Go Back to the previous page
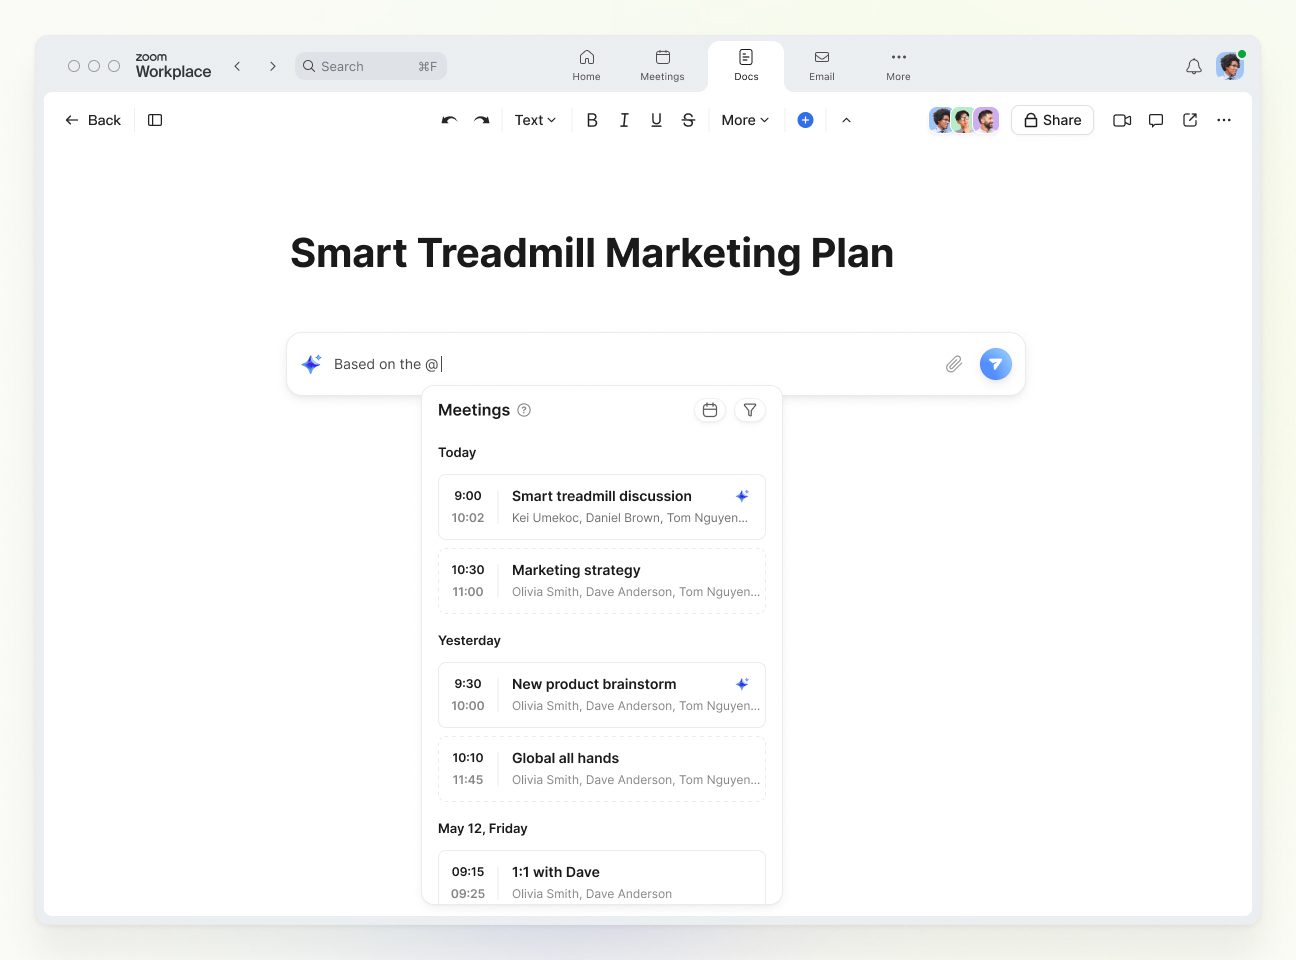Screen dimensions: 1296x960 (93, 120)
